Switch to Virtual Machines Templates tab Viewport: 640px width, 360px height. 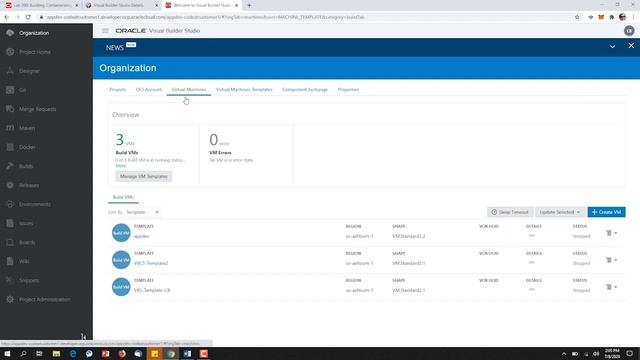coord(244,89)
